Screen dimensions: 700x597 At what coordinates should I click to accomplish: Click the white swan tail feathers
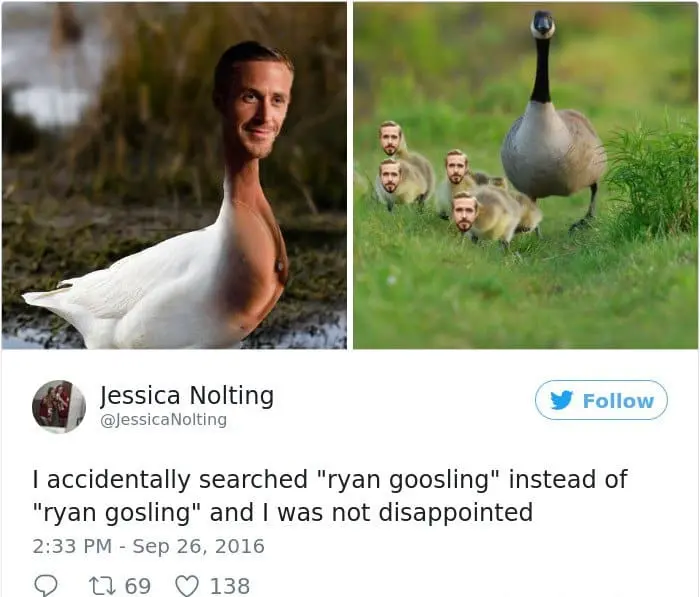(x=67, y=299)
